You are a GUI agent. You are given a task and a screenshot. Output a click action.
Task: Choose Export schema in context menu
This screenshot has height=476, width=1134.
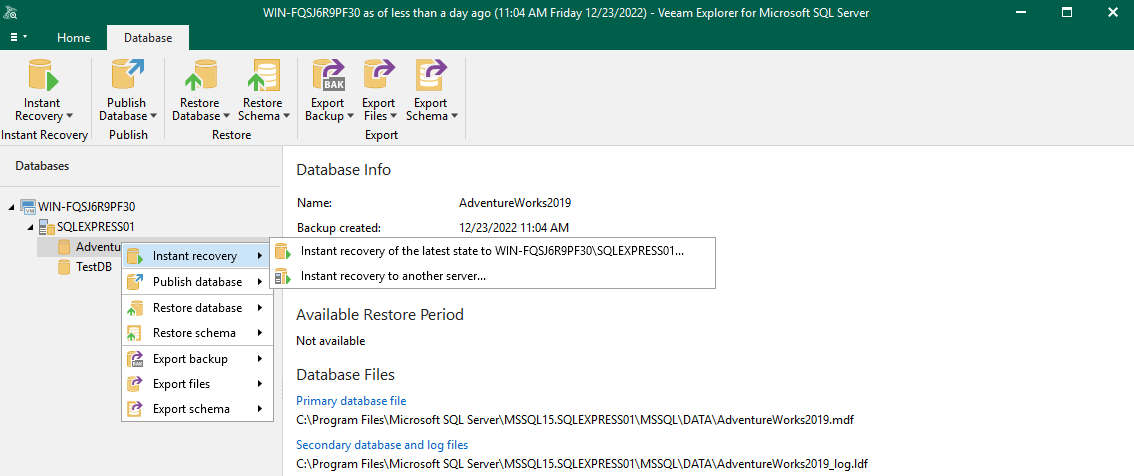tap(197, 409)
